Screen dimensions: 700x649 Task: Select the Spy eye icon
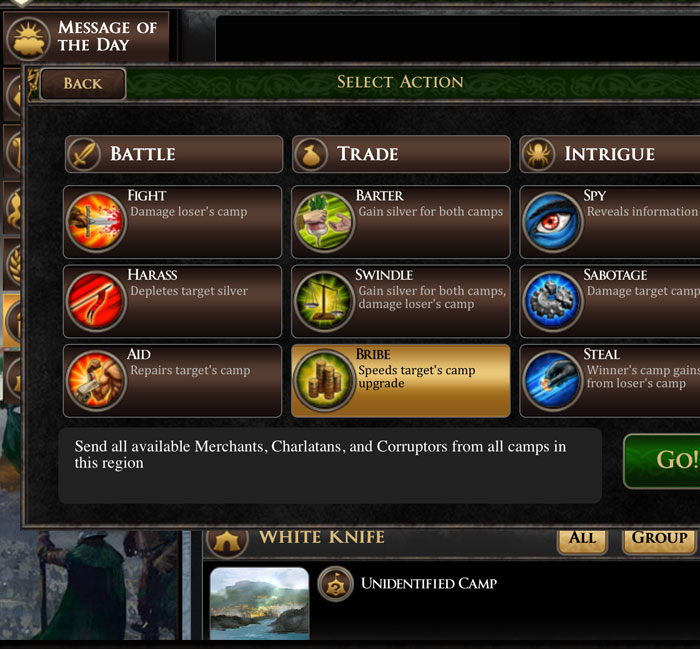(x=552, y=221)
